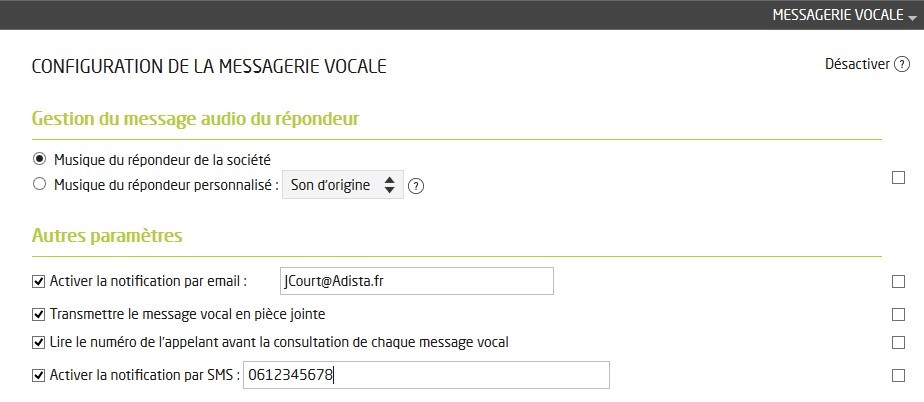Expand the Son d'origine dropdown
Image resolution: width=924 pixels, height=402 pixels.
343,185
